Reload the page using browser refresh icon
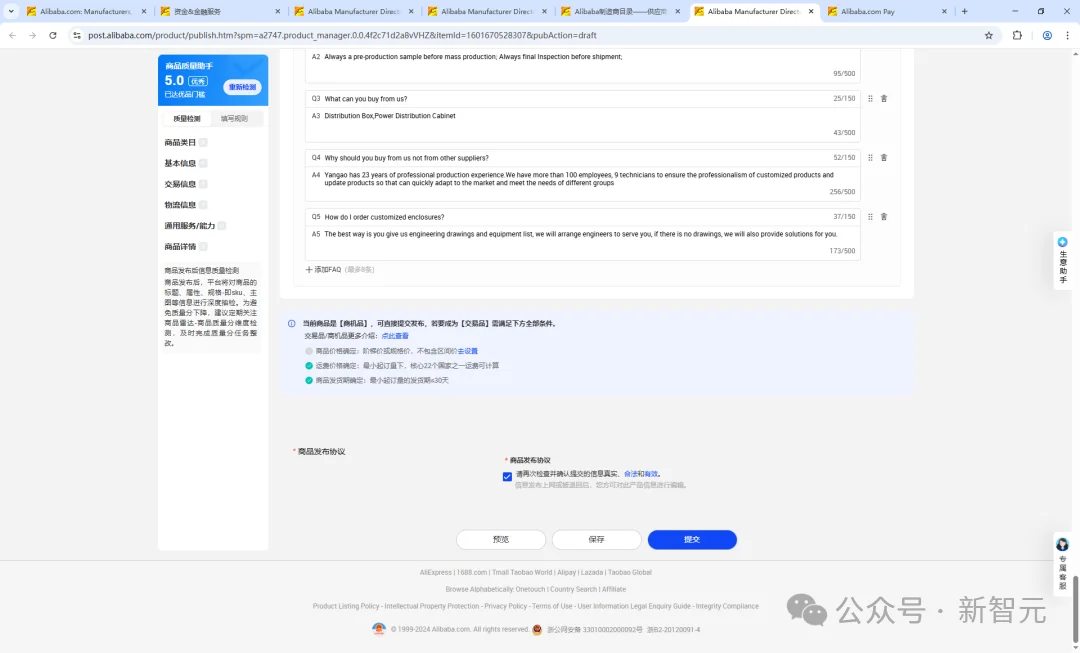The width and height of the screenshot is (1080, 653). [53, 35]
